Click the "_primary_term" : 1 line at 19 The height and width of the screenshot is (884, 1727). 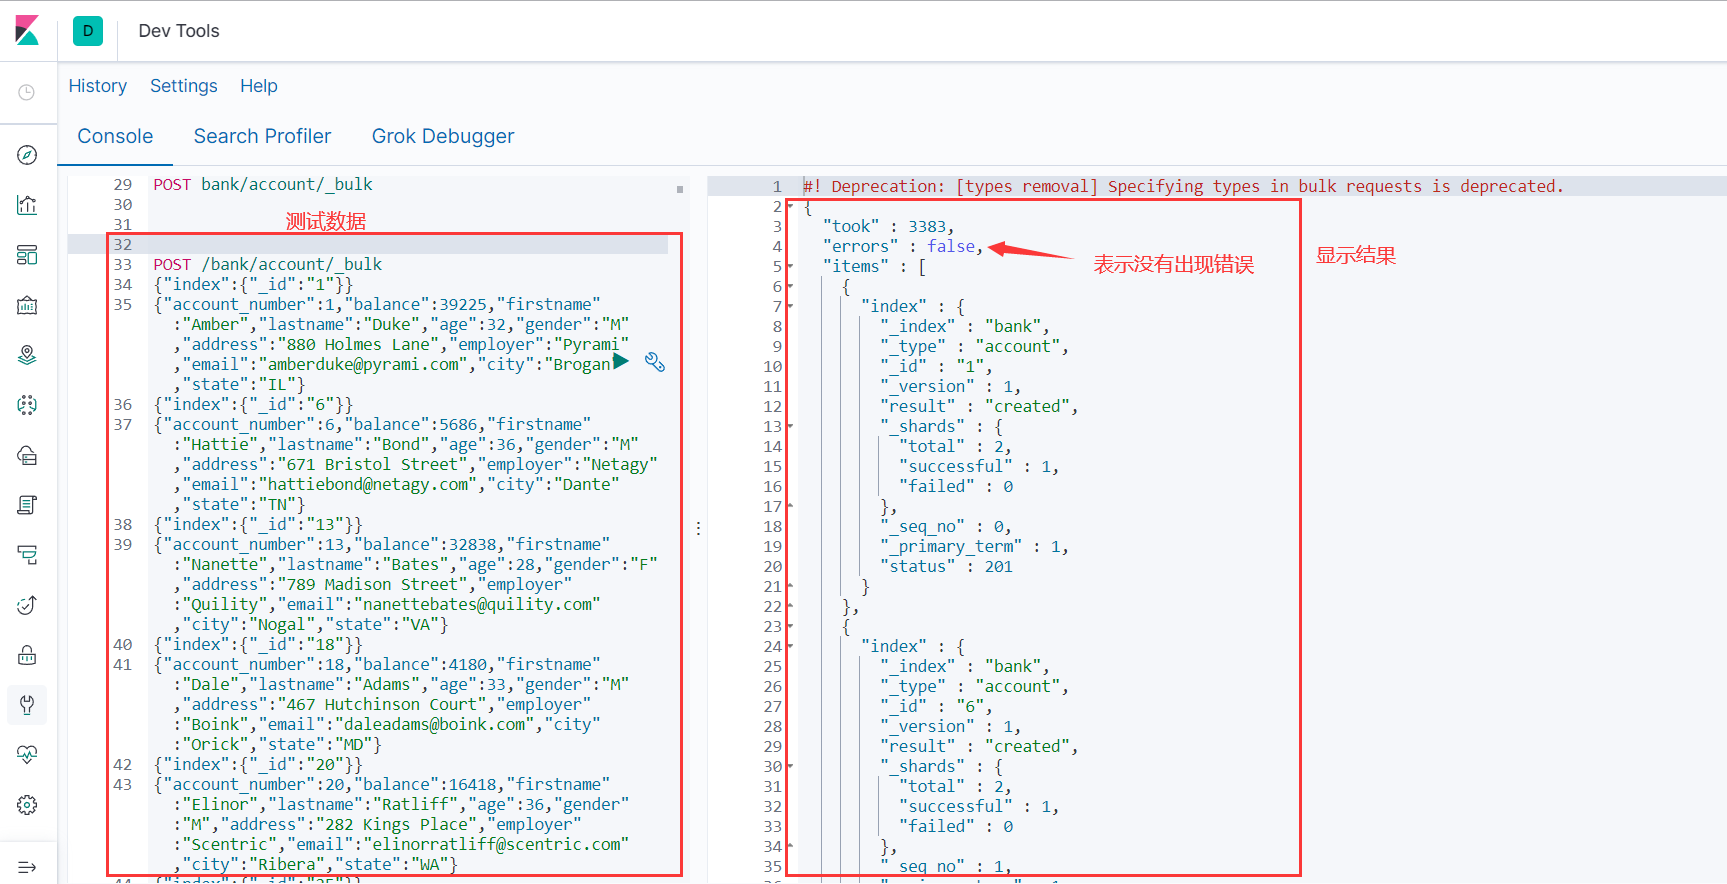[974, 546]
